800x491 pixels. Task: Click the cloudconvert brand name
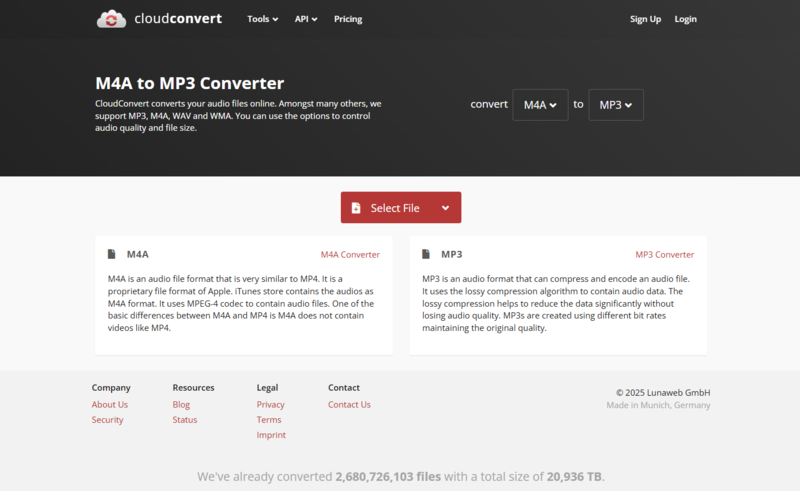pos(178,18)
